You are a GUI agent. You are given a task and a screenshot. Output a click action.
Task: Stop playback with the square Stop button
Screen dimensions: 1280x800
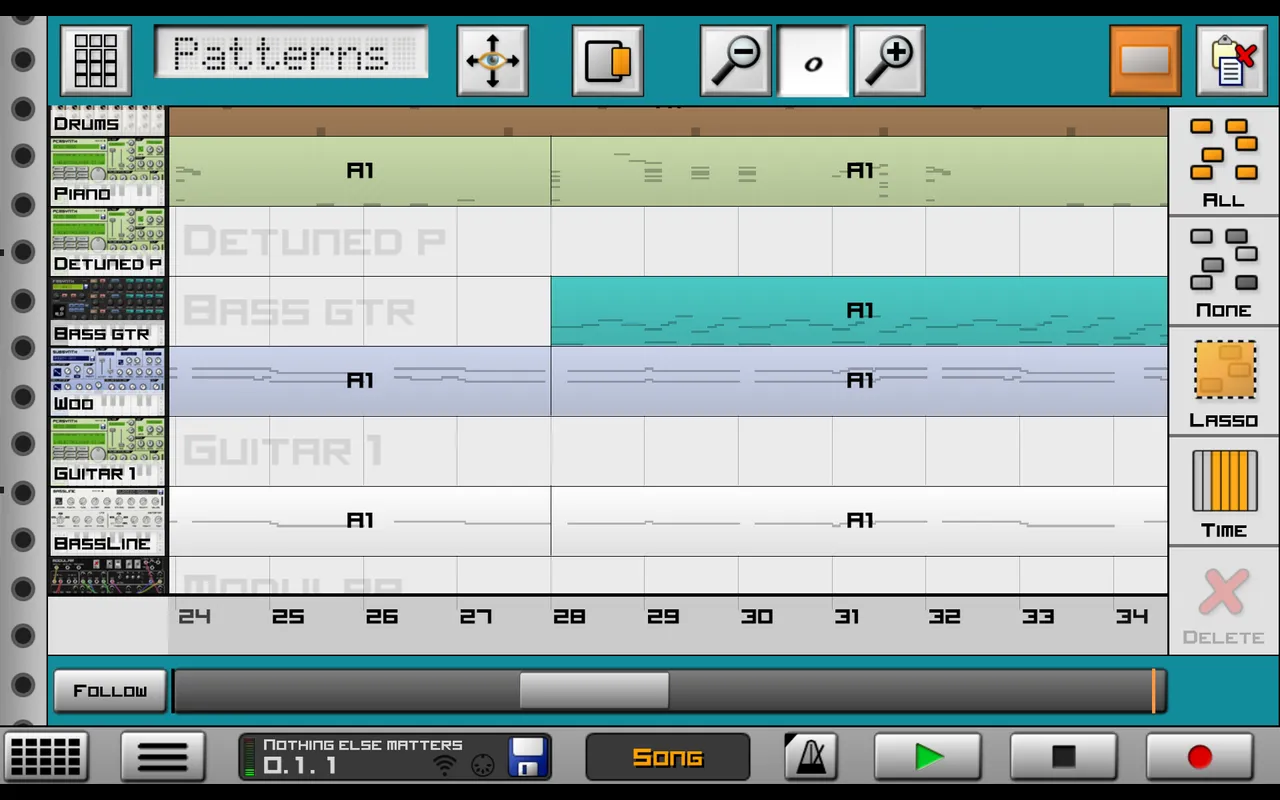click(x=1064, y=757)
